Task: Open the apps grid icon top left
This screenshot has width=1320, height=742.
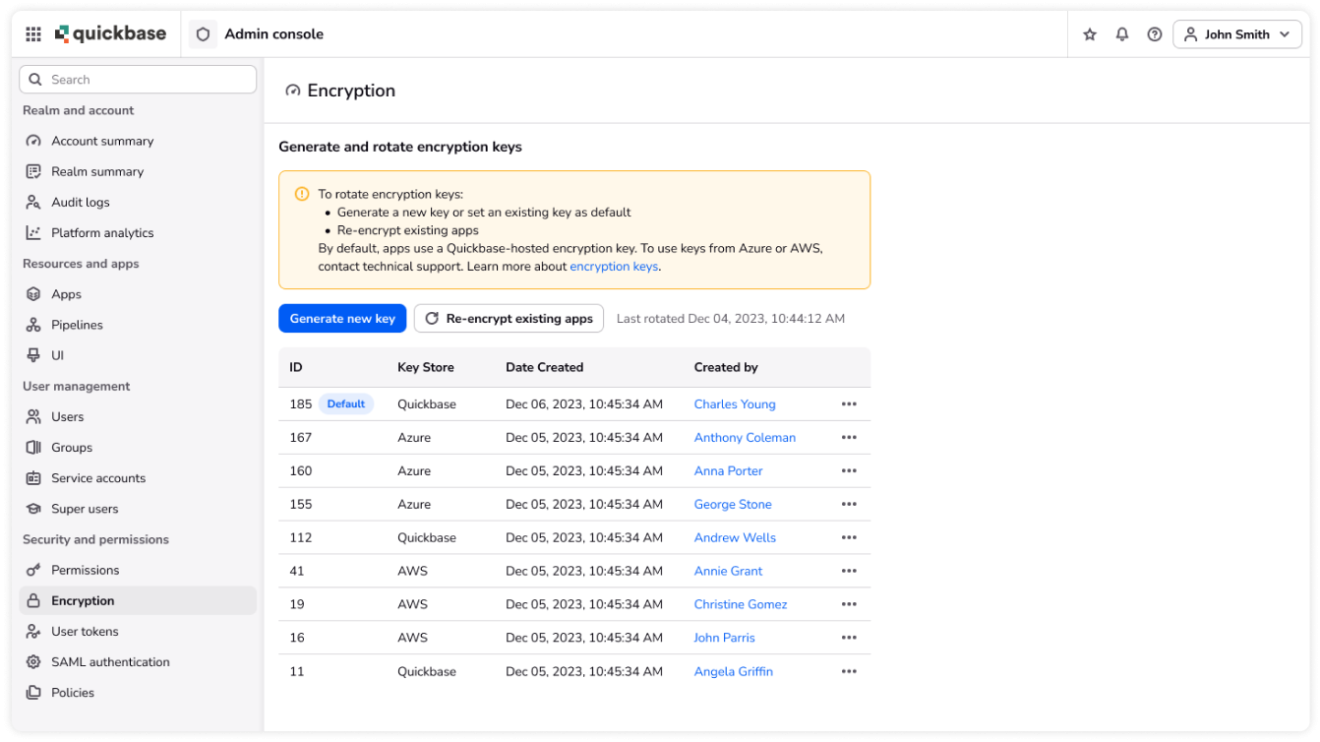Action: [x=32, y=33]
